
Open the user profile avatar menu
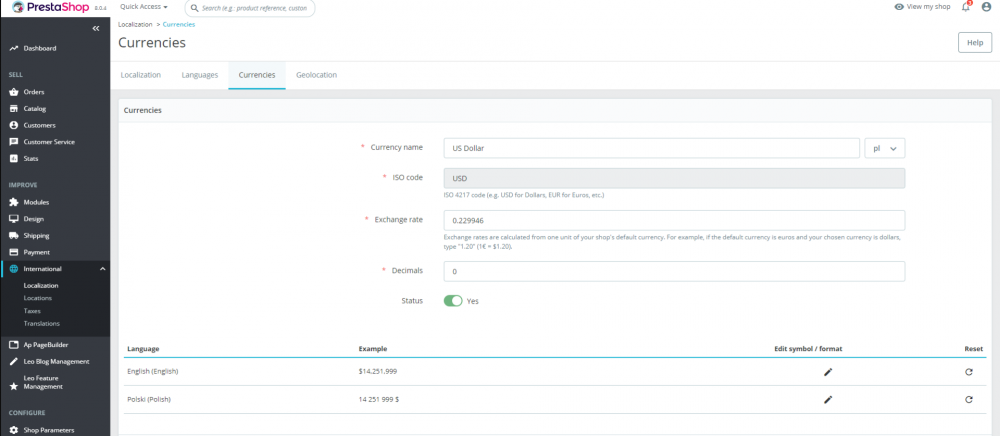[987, 7]
